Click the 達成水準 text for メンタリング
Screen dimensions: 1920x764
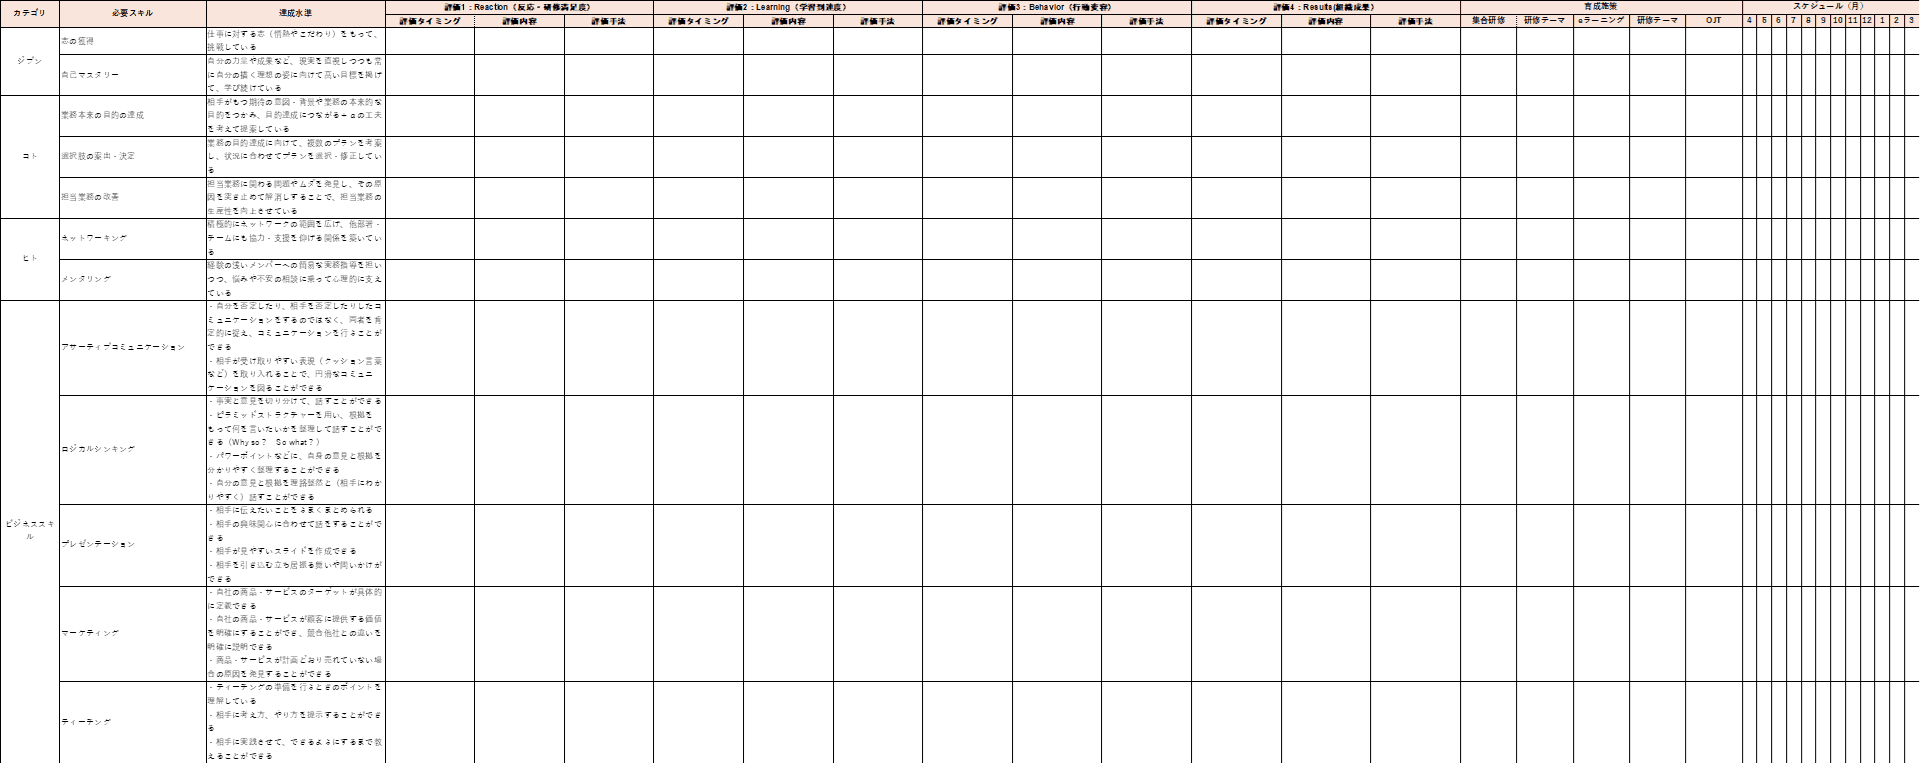[x=296, y=279]
